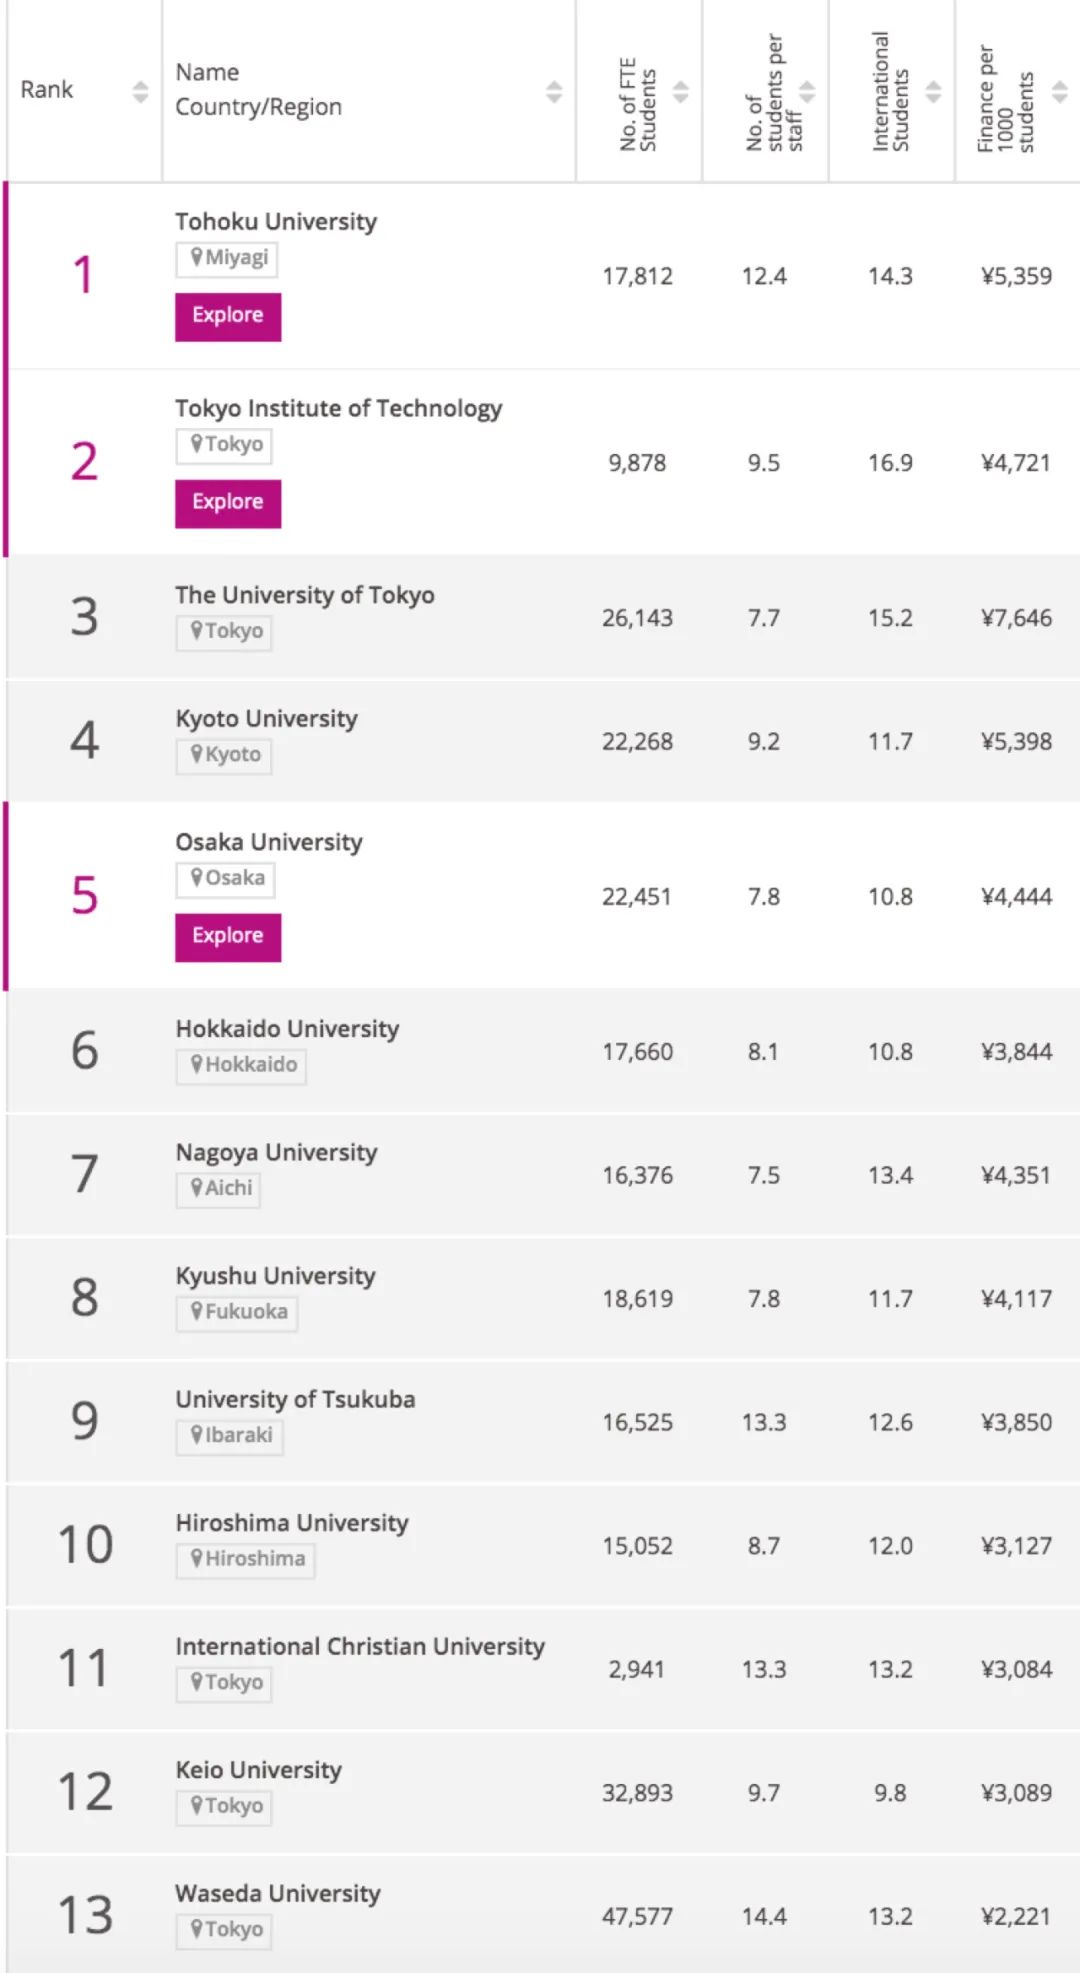This screenshot has width=1080, height=1973.
Task: Sort by Finance per 1000 students
Action: (x=1060, y=91)
